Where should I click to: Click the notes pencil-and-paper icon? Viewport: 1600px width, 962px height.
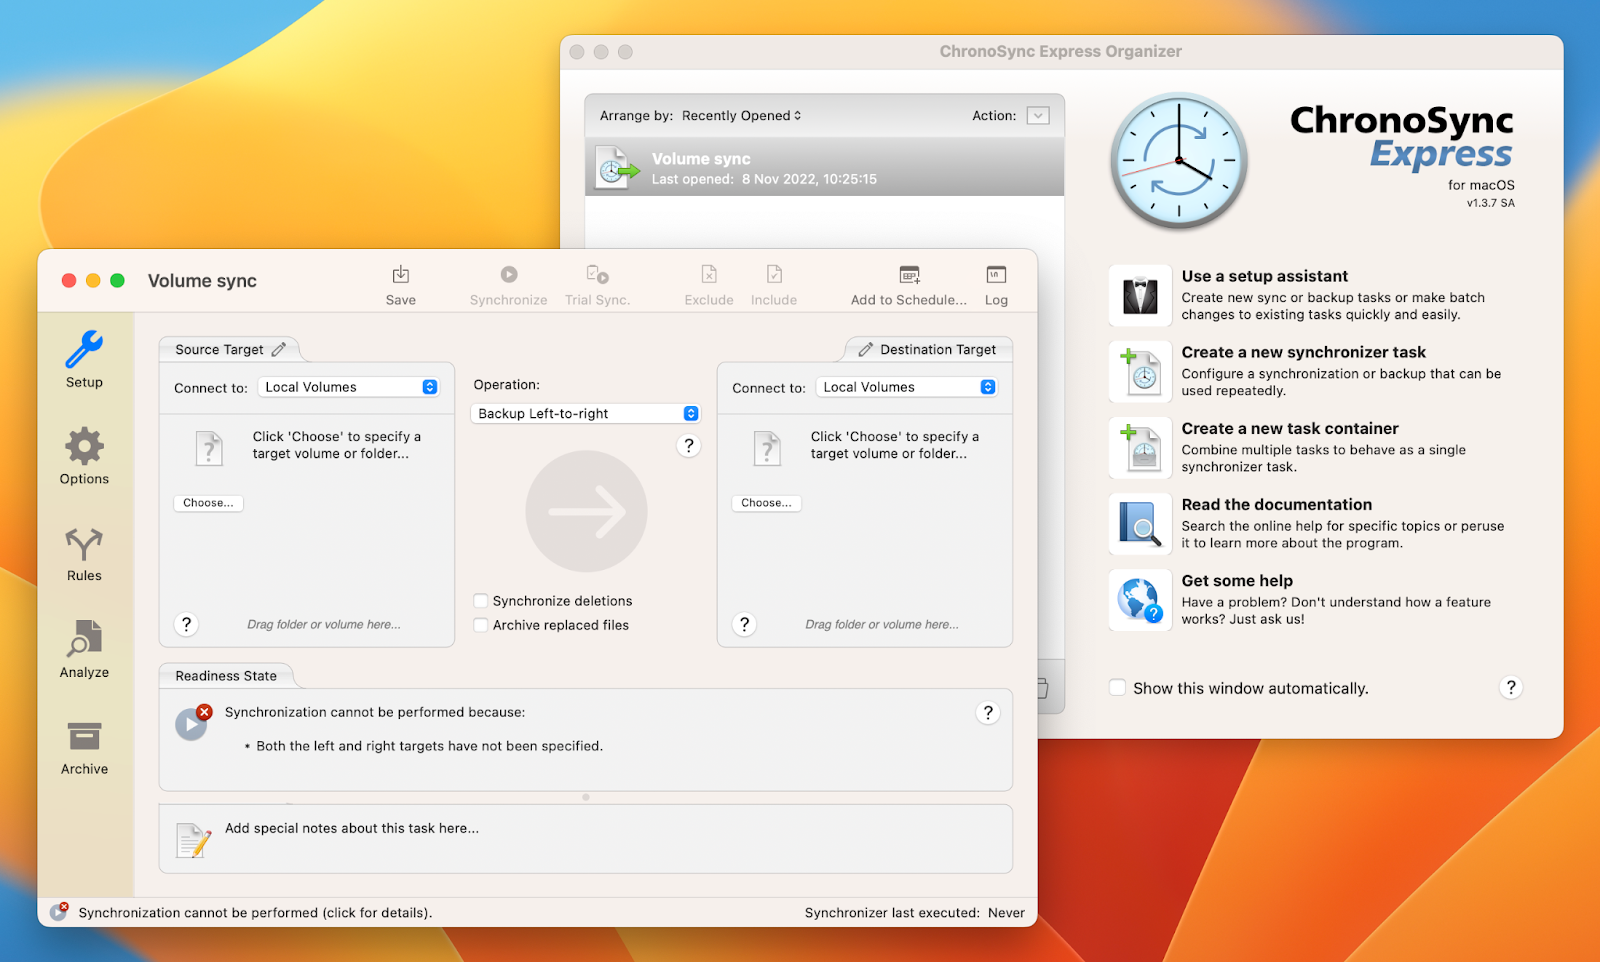[194, 840]
